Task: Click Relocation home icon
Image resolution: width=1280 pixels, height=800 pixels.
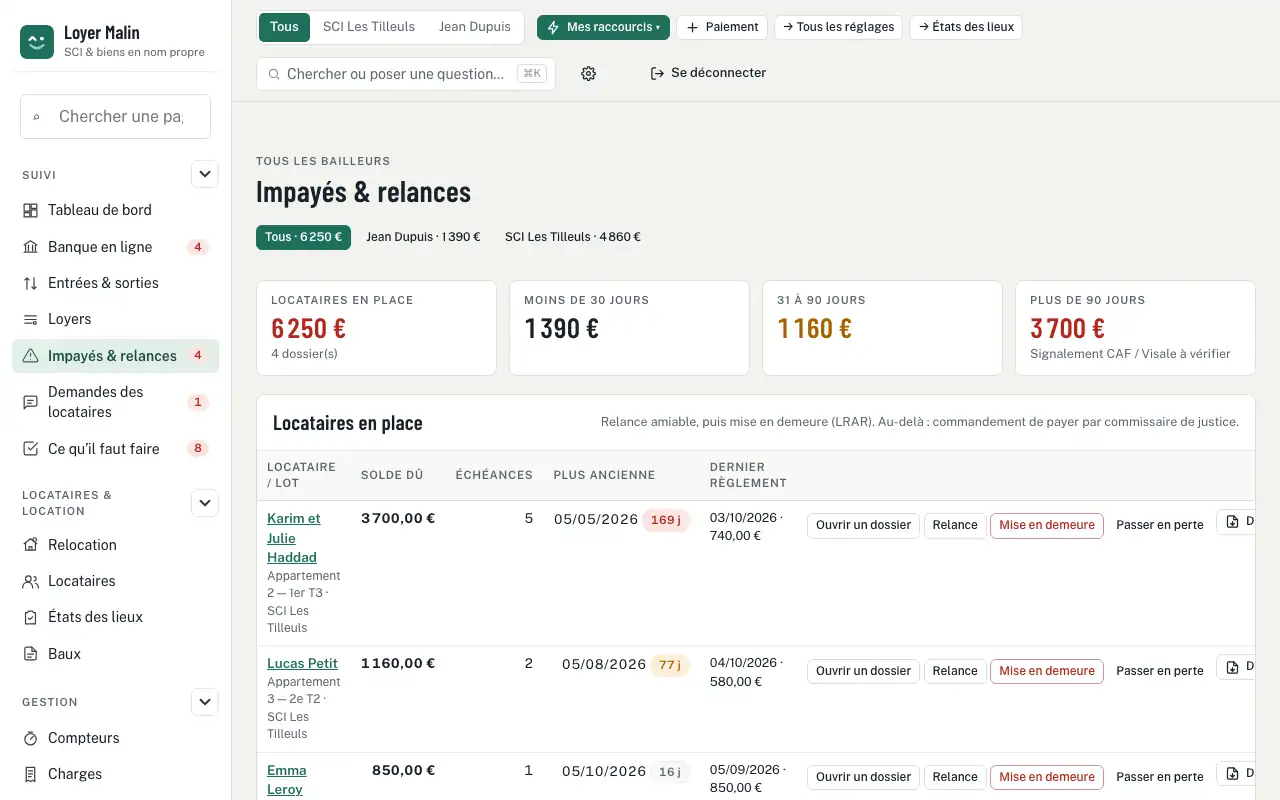Action: [x=30, y=545]
